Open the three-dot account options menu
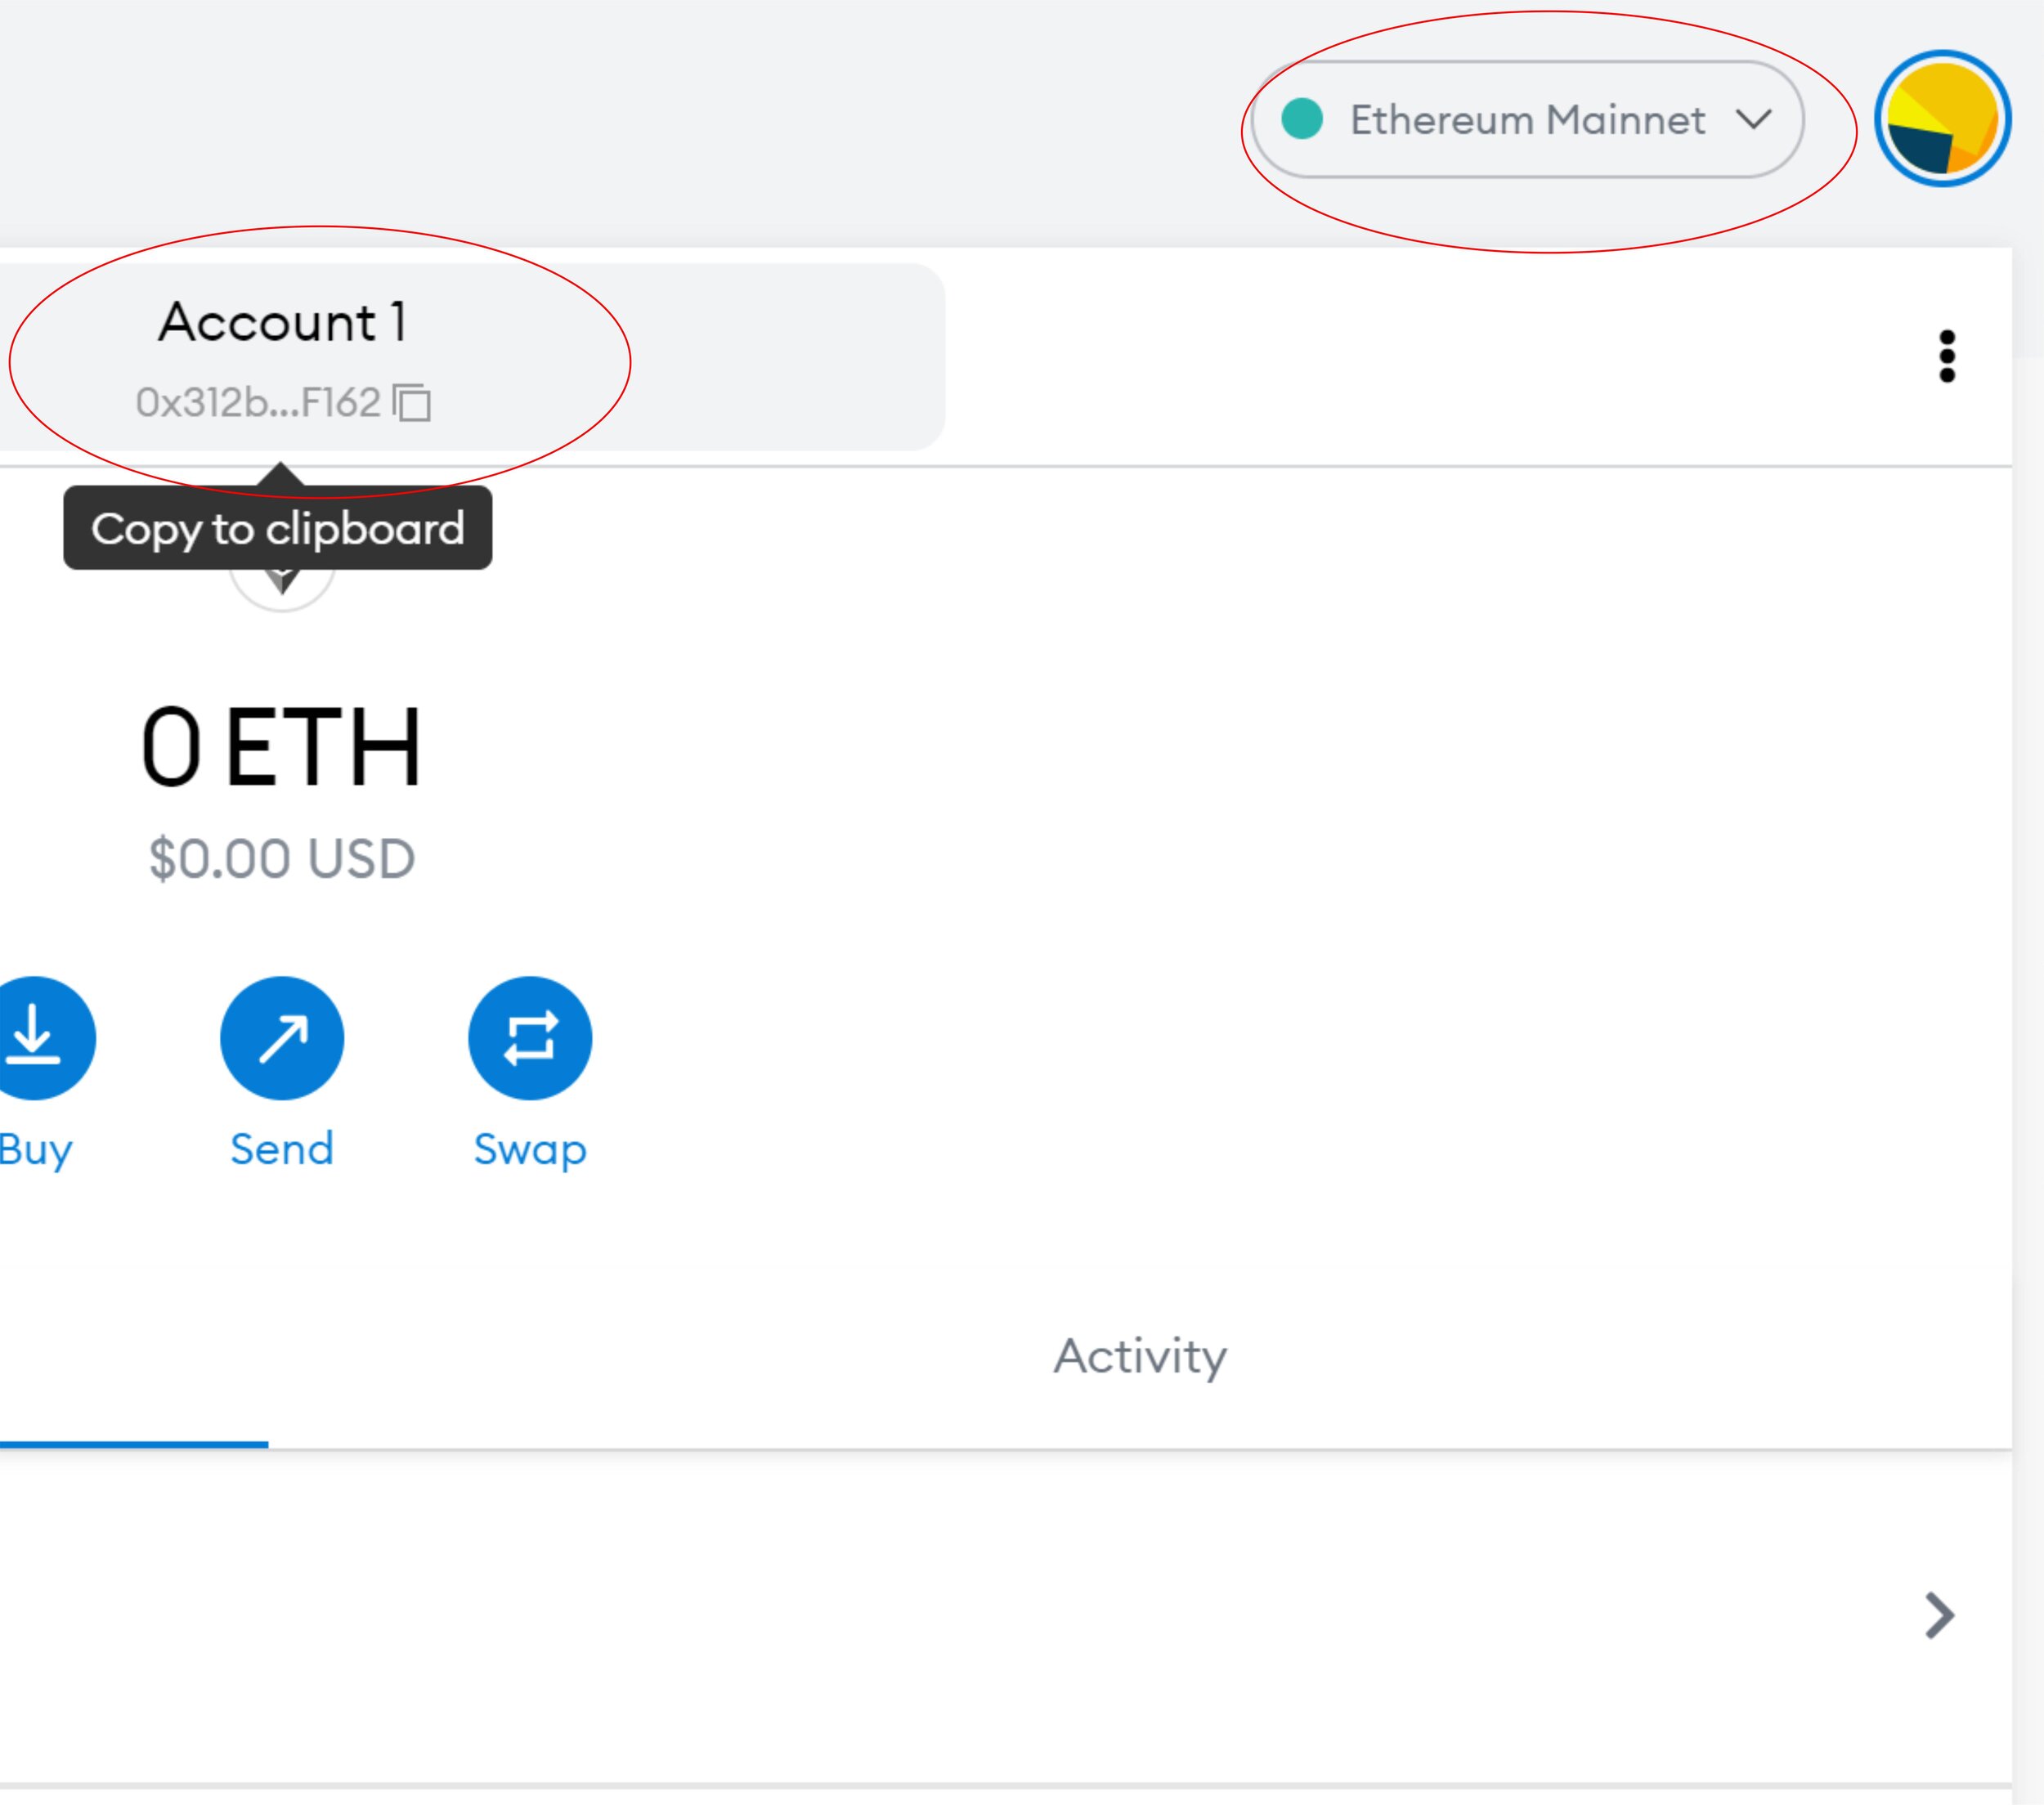2044x1805 pixels. point(1946,356)
